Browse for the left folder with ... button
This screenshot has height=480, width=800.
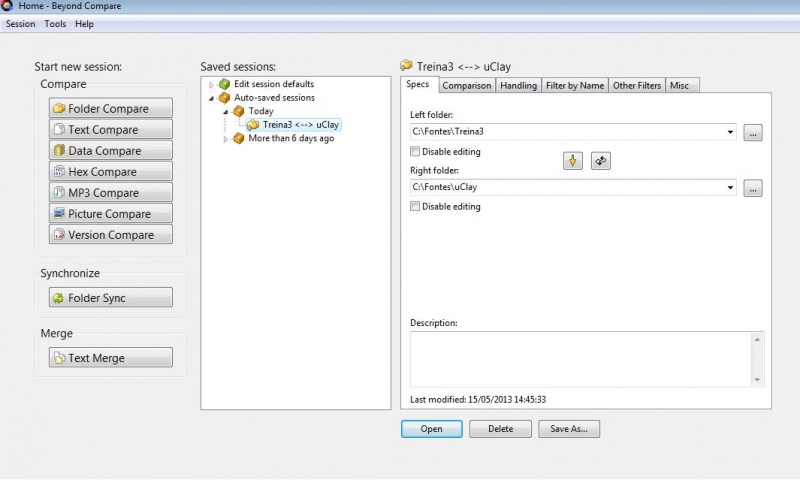tap(753, 133)
